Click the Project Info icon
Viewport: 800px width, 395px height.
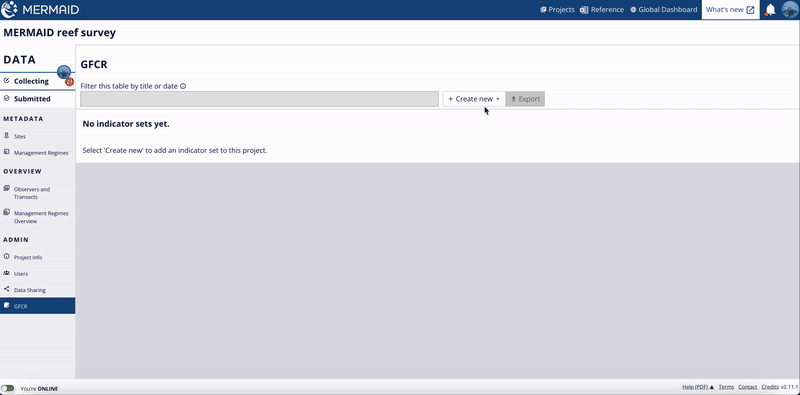coord(7,256)
